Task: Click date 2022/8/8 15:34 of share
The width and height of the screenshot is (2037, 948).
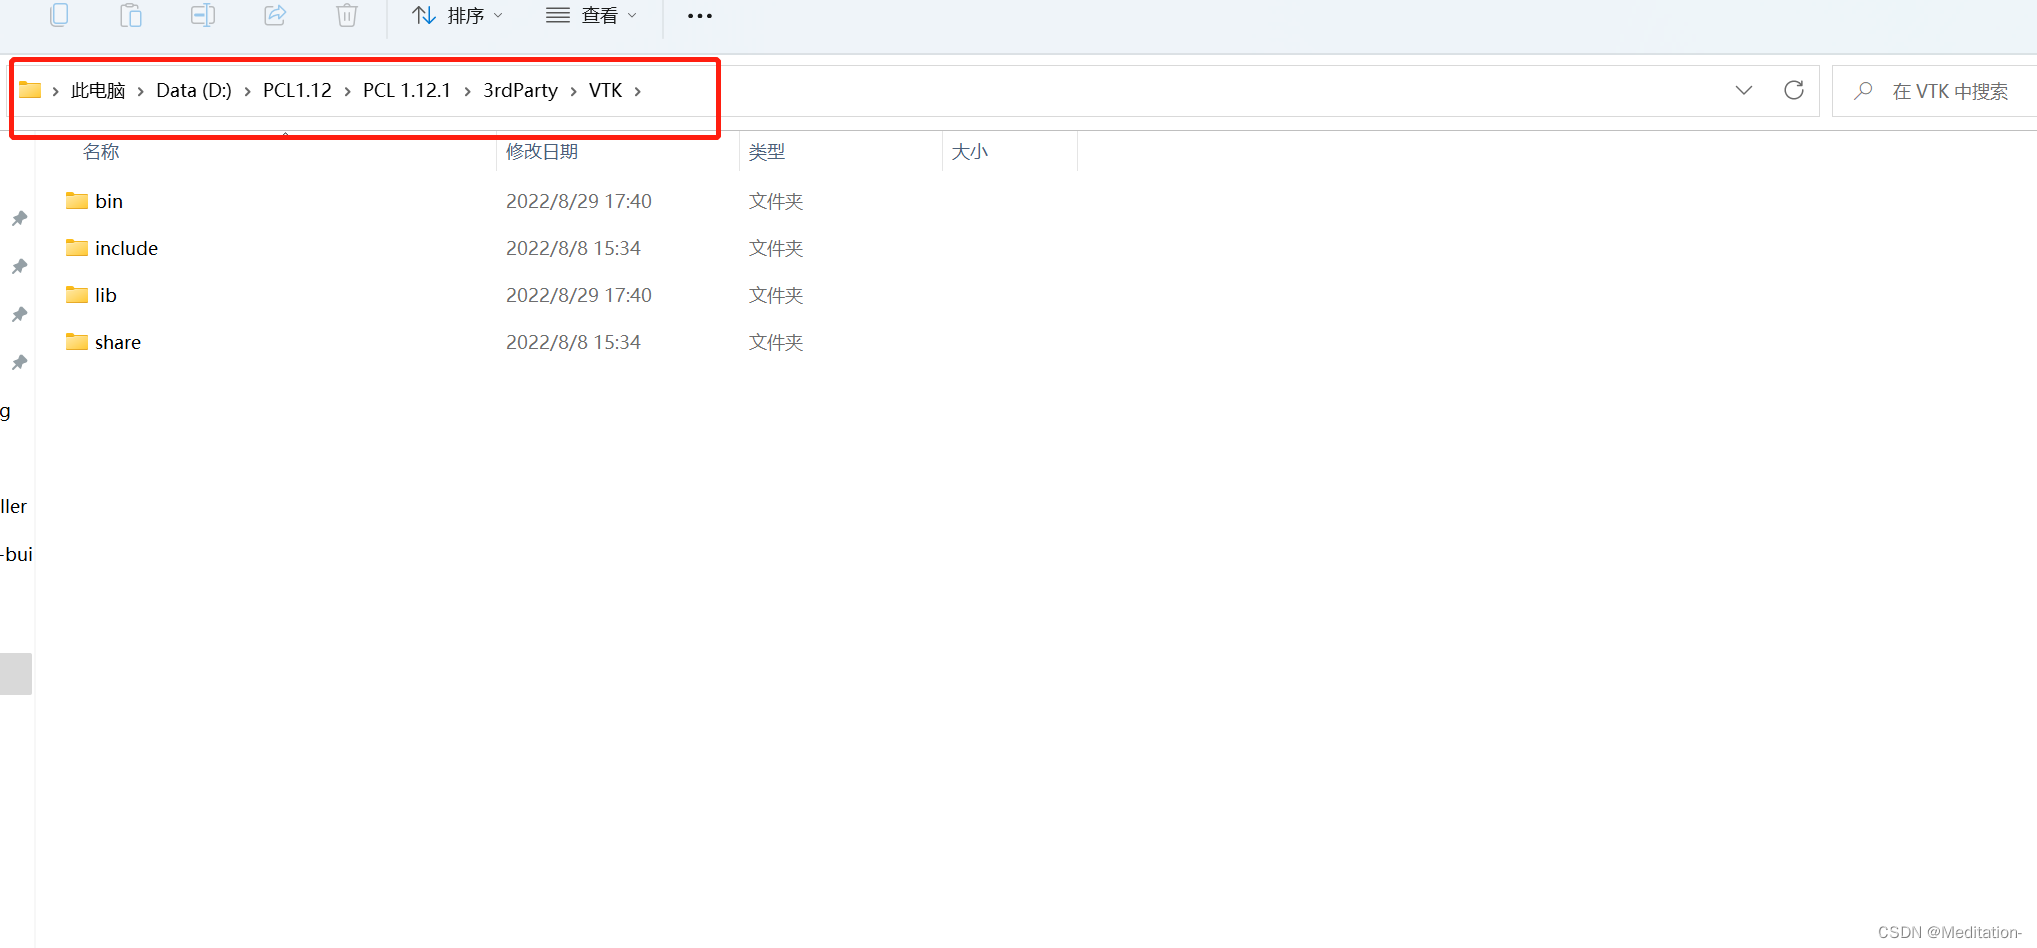Action: click(573, 342)
